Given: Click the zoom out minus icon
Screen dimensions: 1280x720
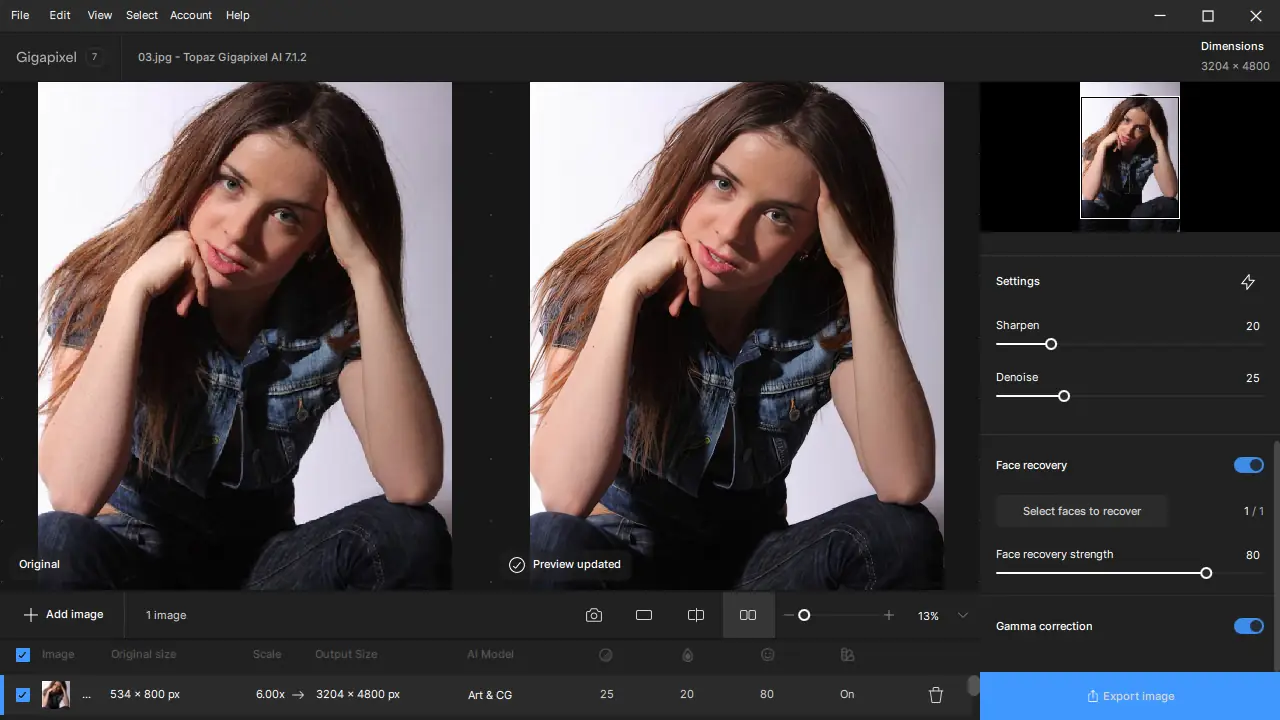Looking at the screenshot, I should [x=788, y=615].
